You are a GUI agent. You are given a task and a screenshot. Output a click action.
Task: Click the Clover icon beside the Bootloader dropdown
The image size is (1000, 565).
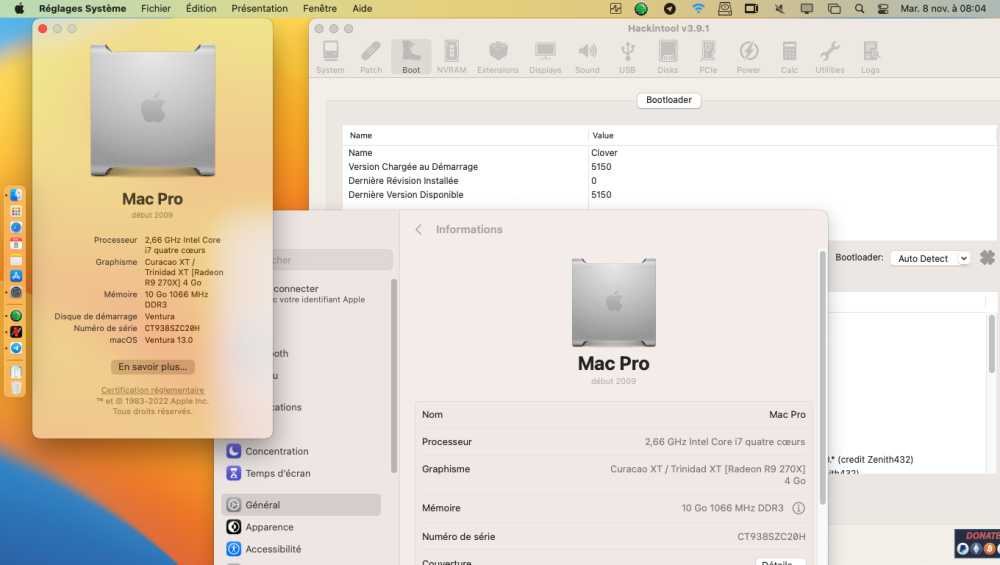pyautogui.click(x=987, y=258)
